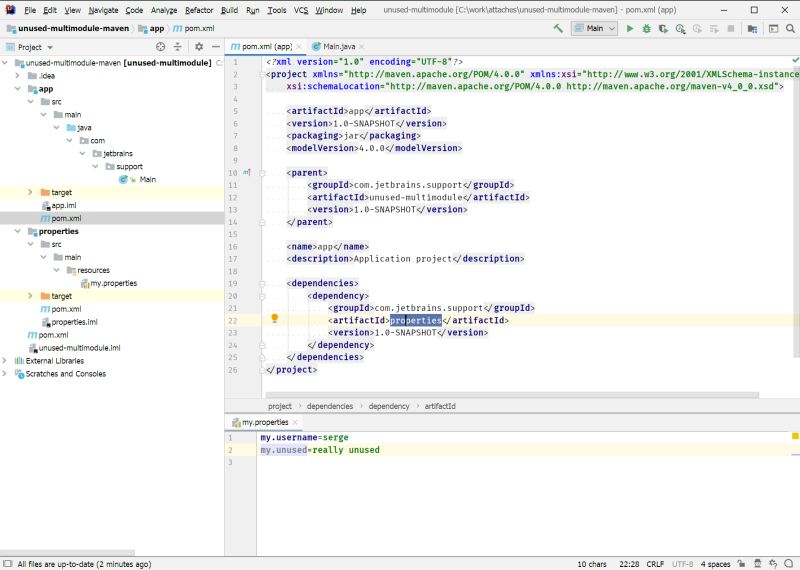Click 'my.username' key in properties editor
The image size is (800, 570).
(289, 437)
